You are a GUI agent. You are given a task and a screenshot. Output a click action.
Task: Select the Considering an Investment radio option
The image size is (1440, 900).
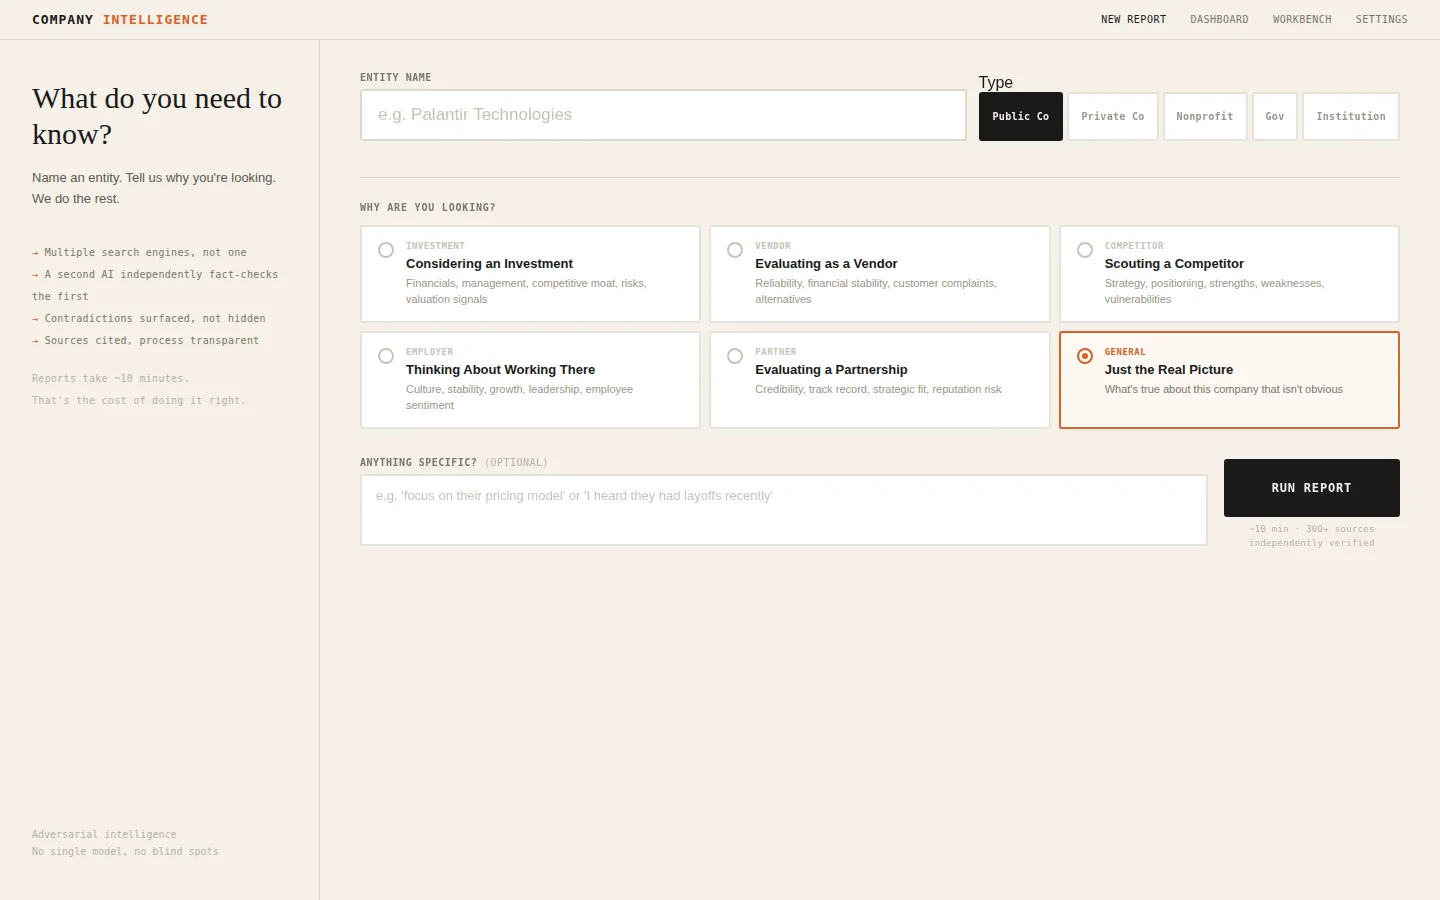click(x=386, y=250)
